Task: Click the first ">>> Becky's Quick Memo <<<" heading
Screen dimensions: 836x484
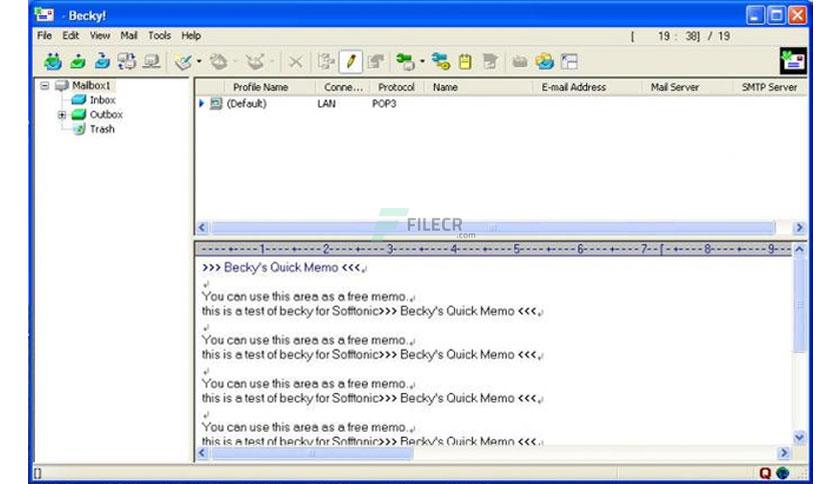Action: tap(281, 268)
